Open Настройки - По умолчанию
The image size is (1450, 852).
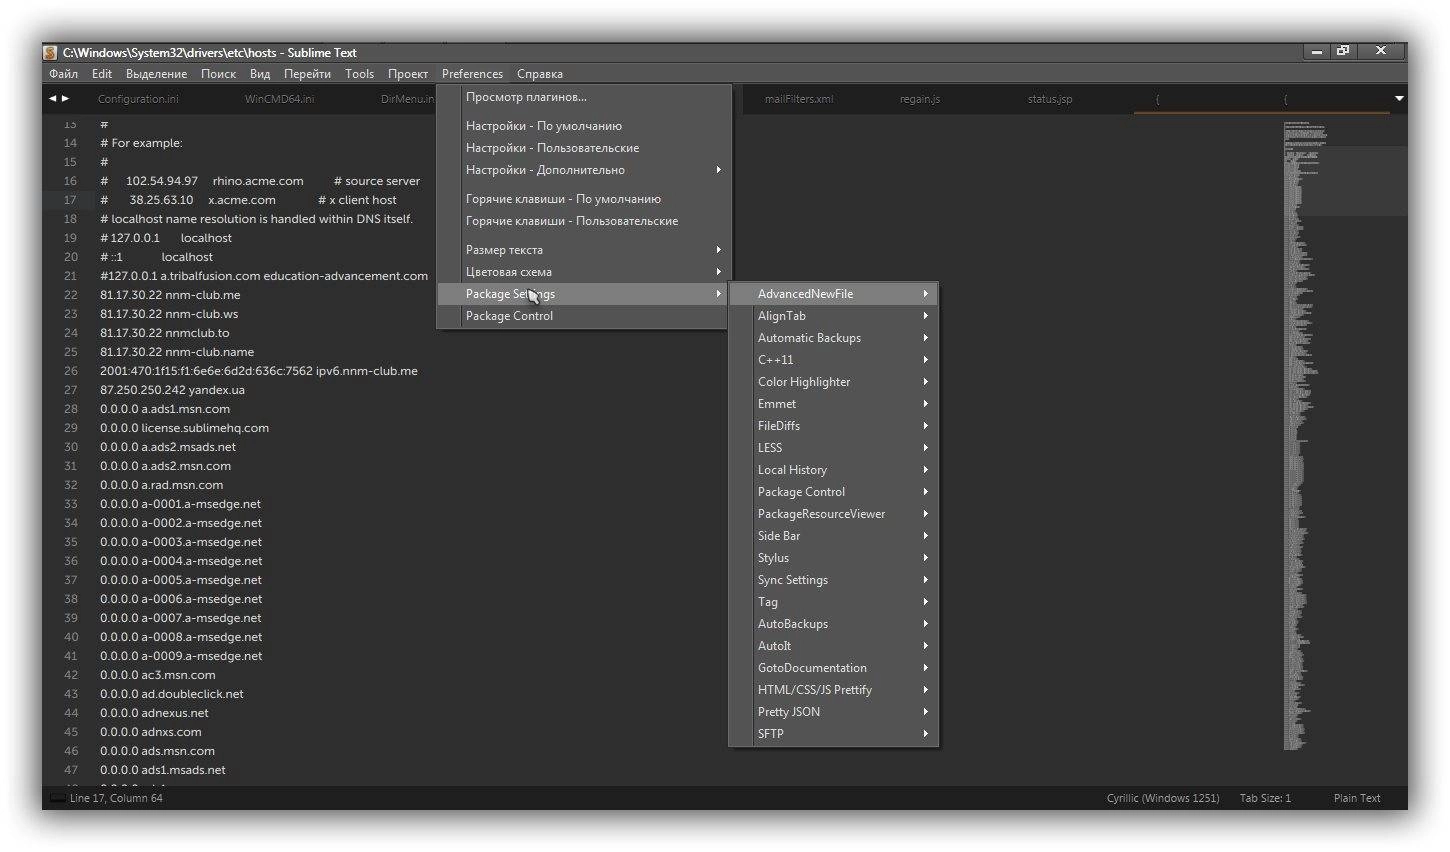582,126
